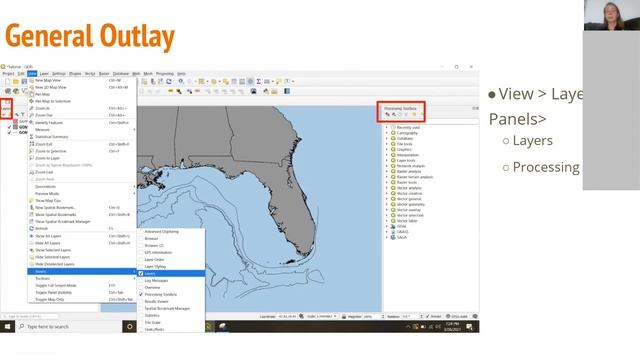
Task: Click the New Project toolbar icon
Action: [8, 82]
